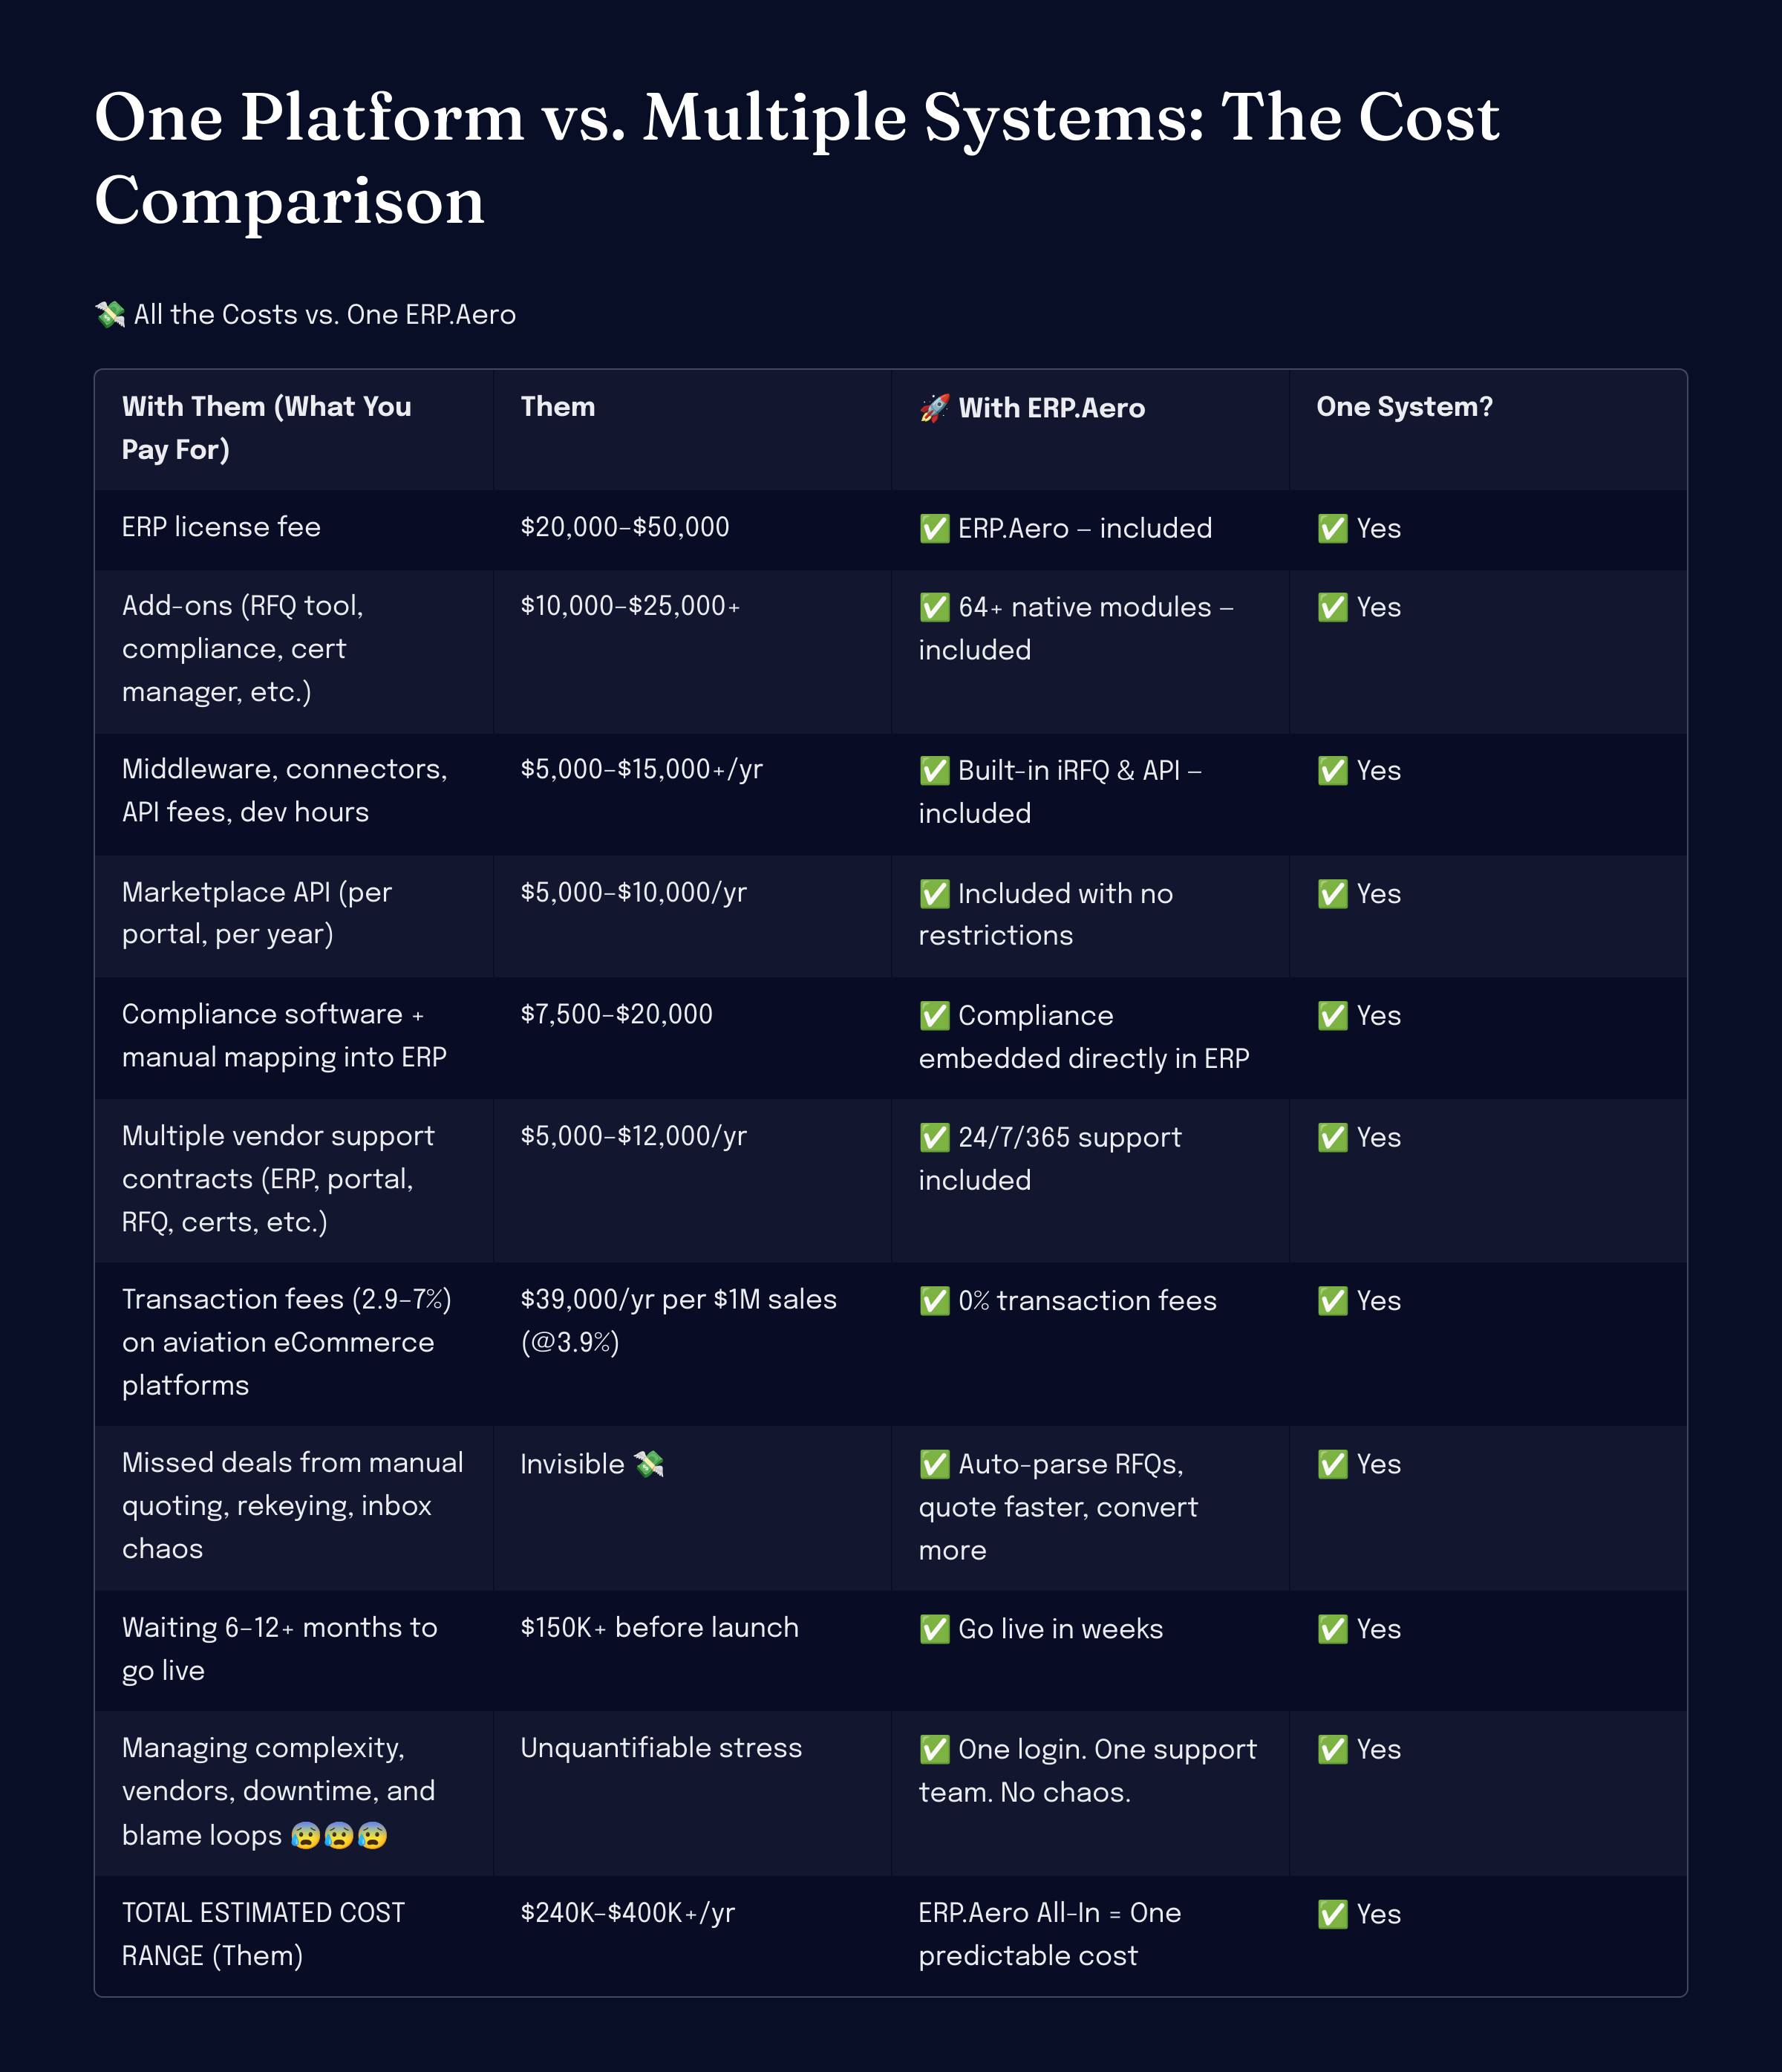Click the money-with-wings emoji before All the Costs
Viewport: 1782px width, 2072px height.
click(110, 314)
